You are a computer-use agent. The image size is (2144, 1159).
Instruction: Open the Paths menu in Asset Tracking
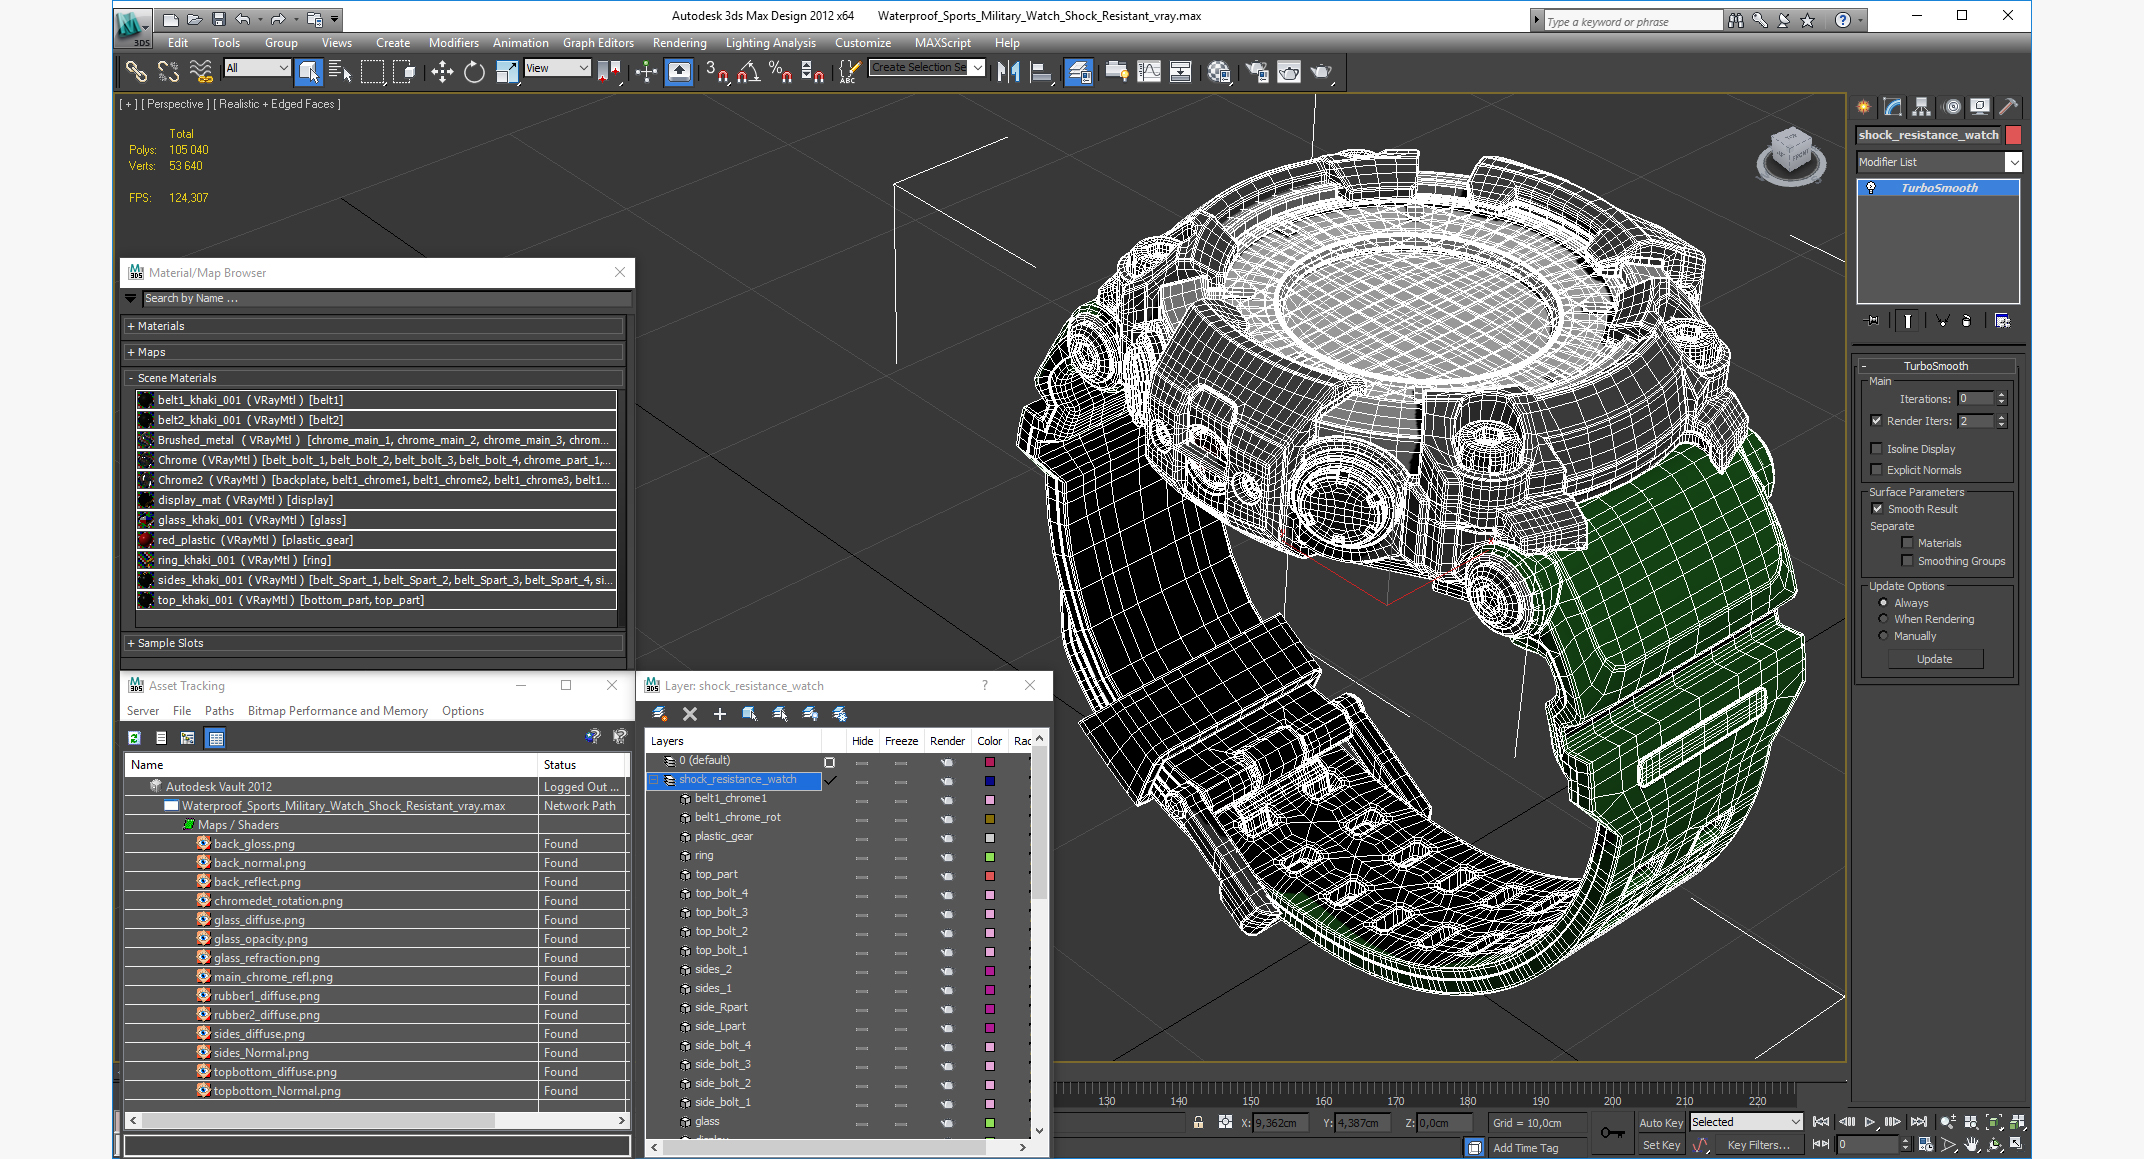pyautogui.click(x=219, y=710)
